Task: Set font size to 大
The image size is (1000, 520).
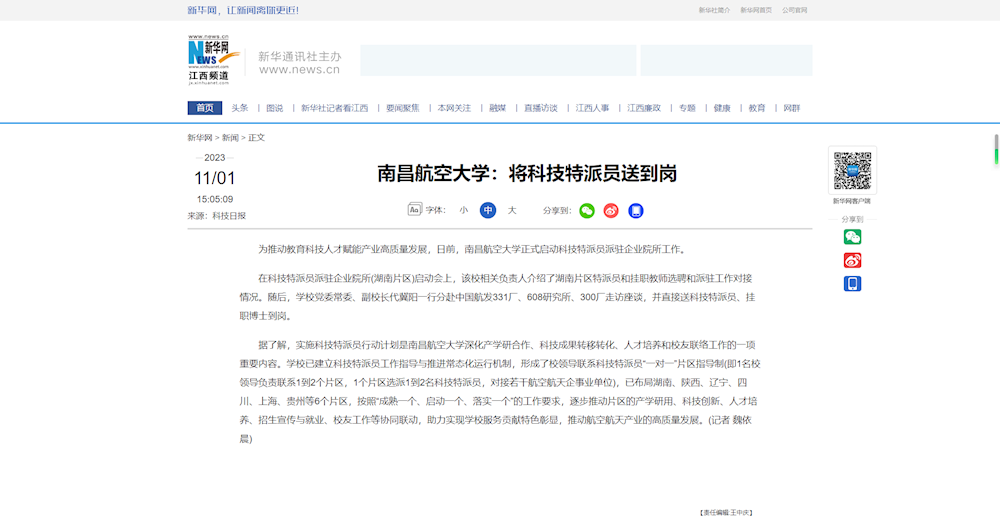Action: coord(511,210)
